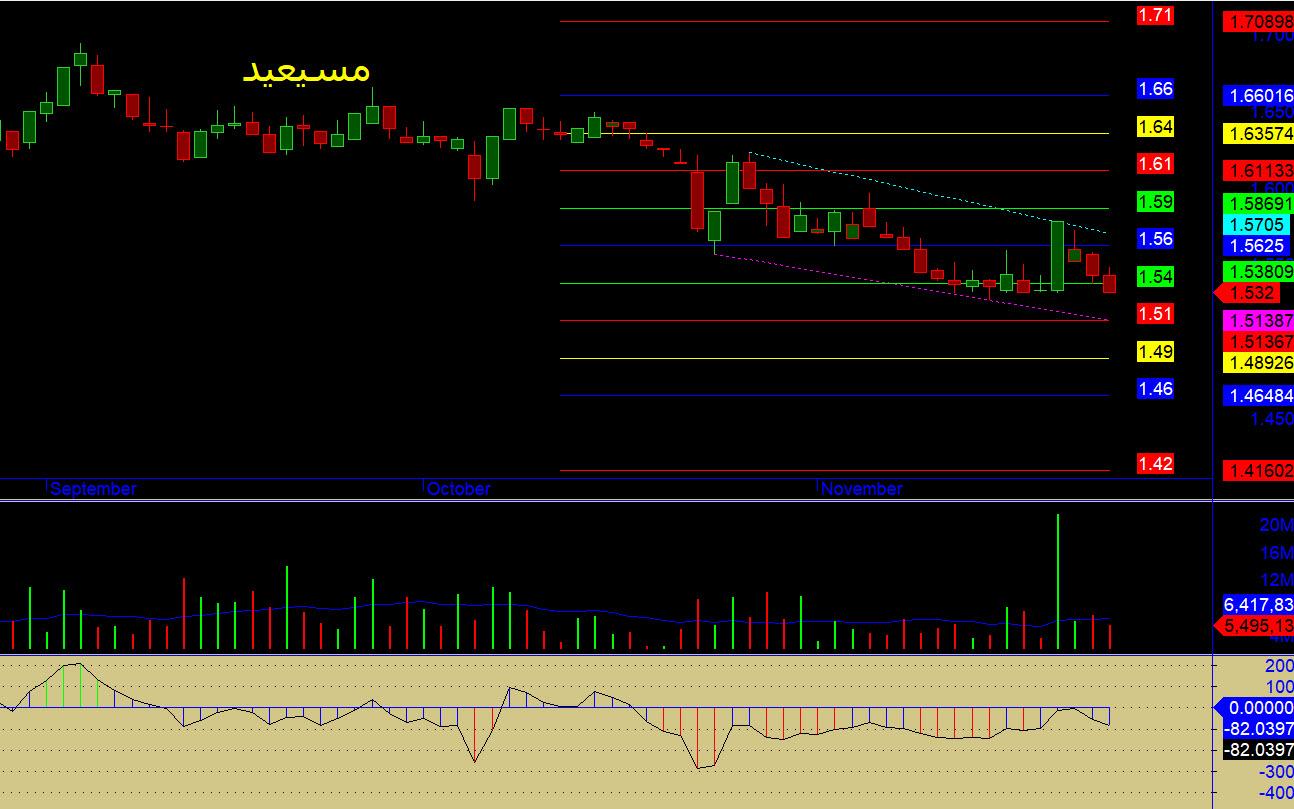The width and height of the screenshot is (1294, 809).
Task: Click the 1.450 price scale value
Action: pyautogui.click(x=1272, y=419)
